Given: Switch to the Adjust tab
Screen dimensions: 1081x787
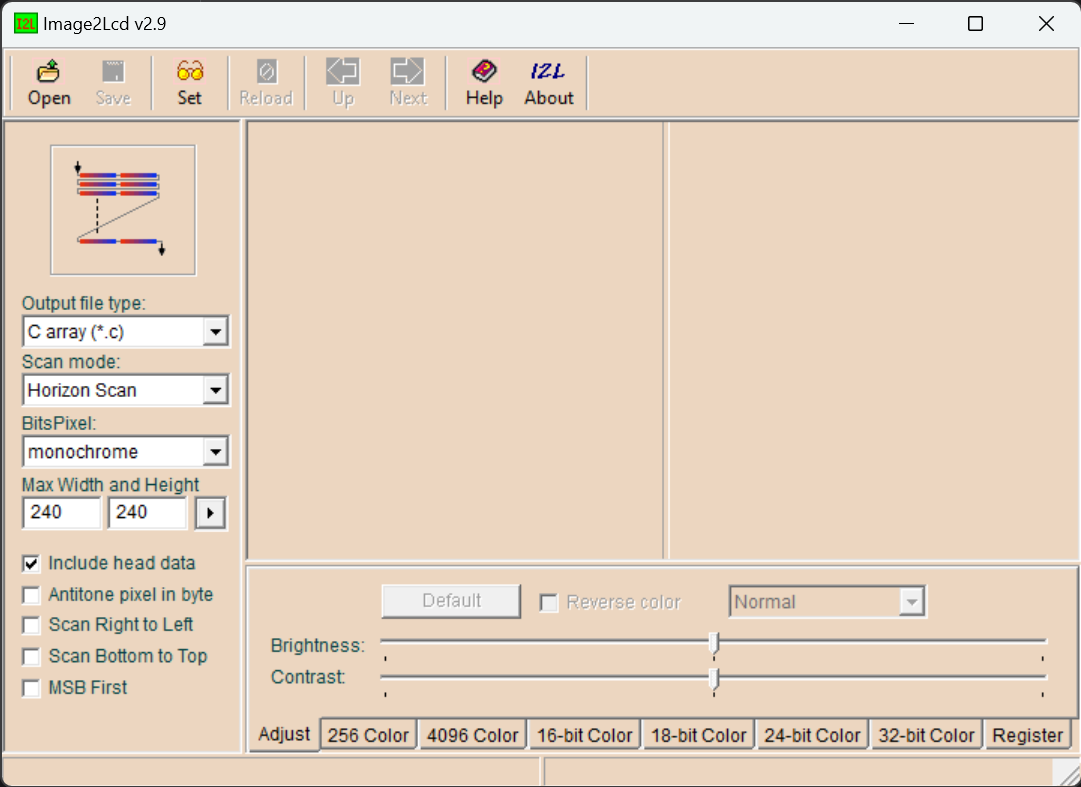Looking at the screenshot, I should (284, 734).
